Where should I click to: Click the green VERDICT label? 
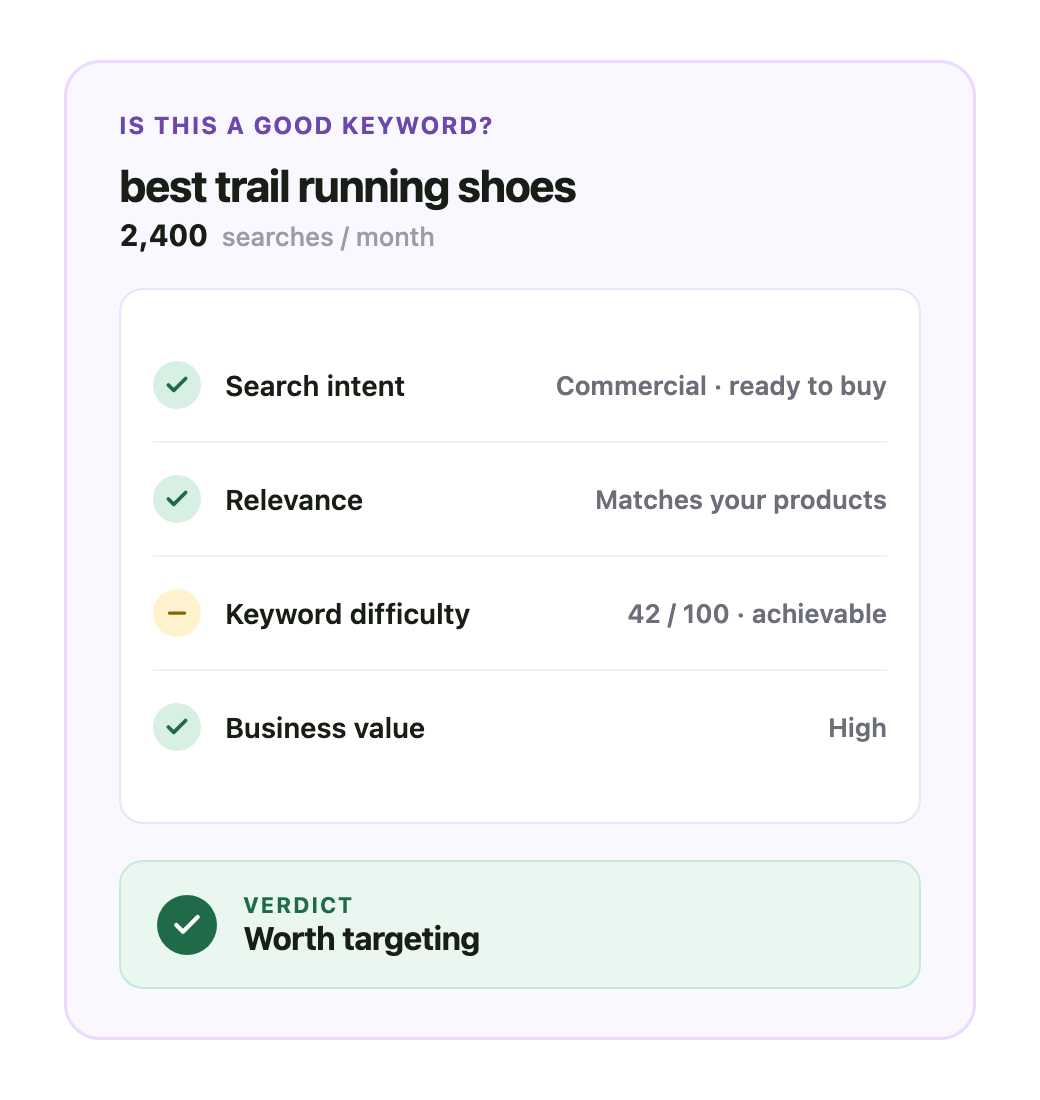click(298, 906)
